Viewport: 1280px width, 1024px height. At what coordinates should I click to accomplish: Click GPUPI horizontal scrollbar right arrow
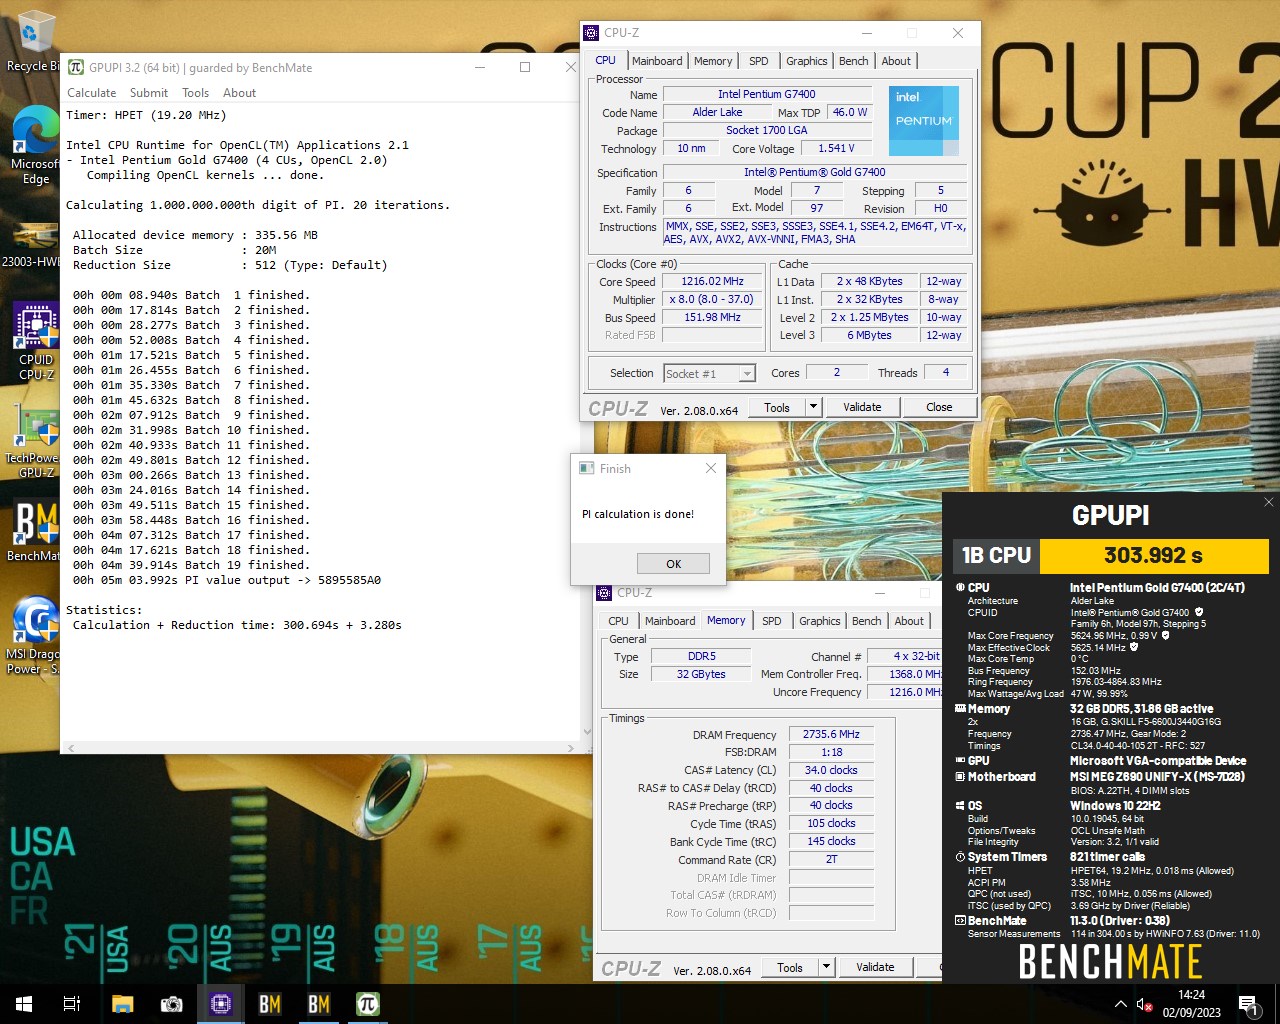pyautogui.click(x=570, y=747)
